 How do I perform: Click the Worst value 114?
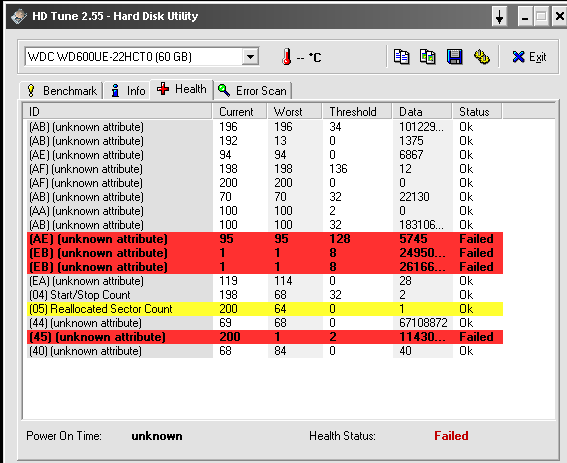[x=283, y=281]
